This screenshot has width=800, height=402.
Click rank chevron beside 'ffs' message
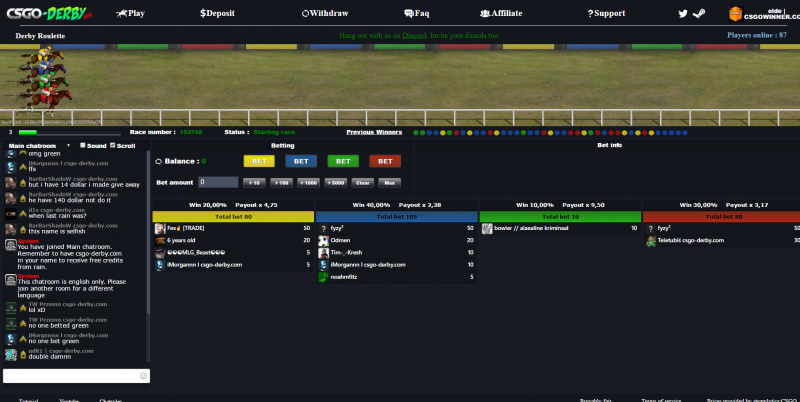click(x=23, y=167)
